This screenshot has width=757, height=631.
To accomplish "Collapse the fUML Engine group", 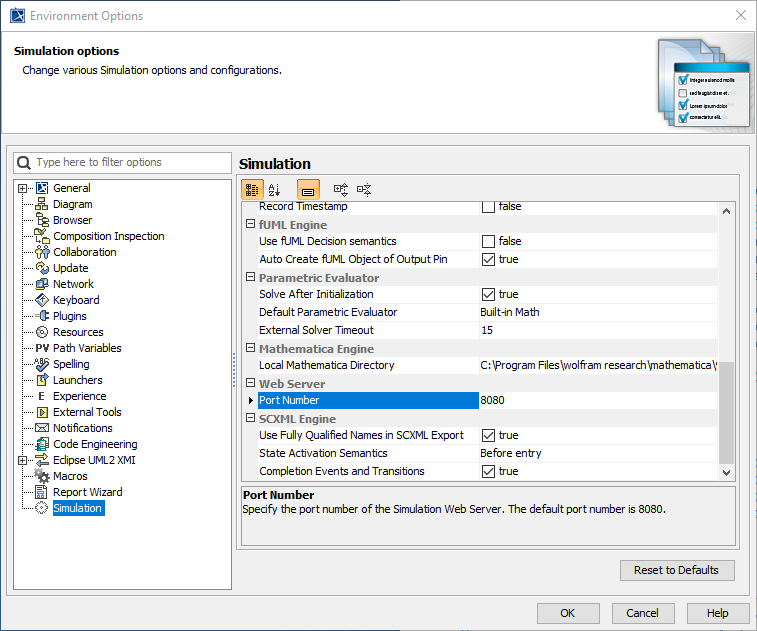I will click(250, 224).
